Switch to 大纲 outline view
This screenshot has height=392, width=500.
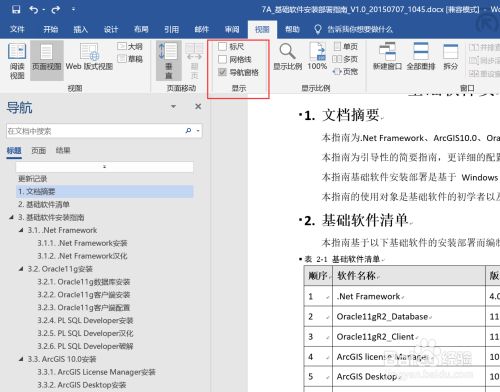pos(130,46)
